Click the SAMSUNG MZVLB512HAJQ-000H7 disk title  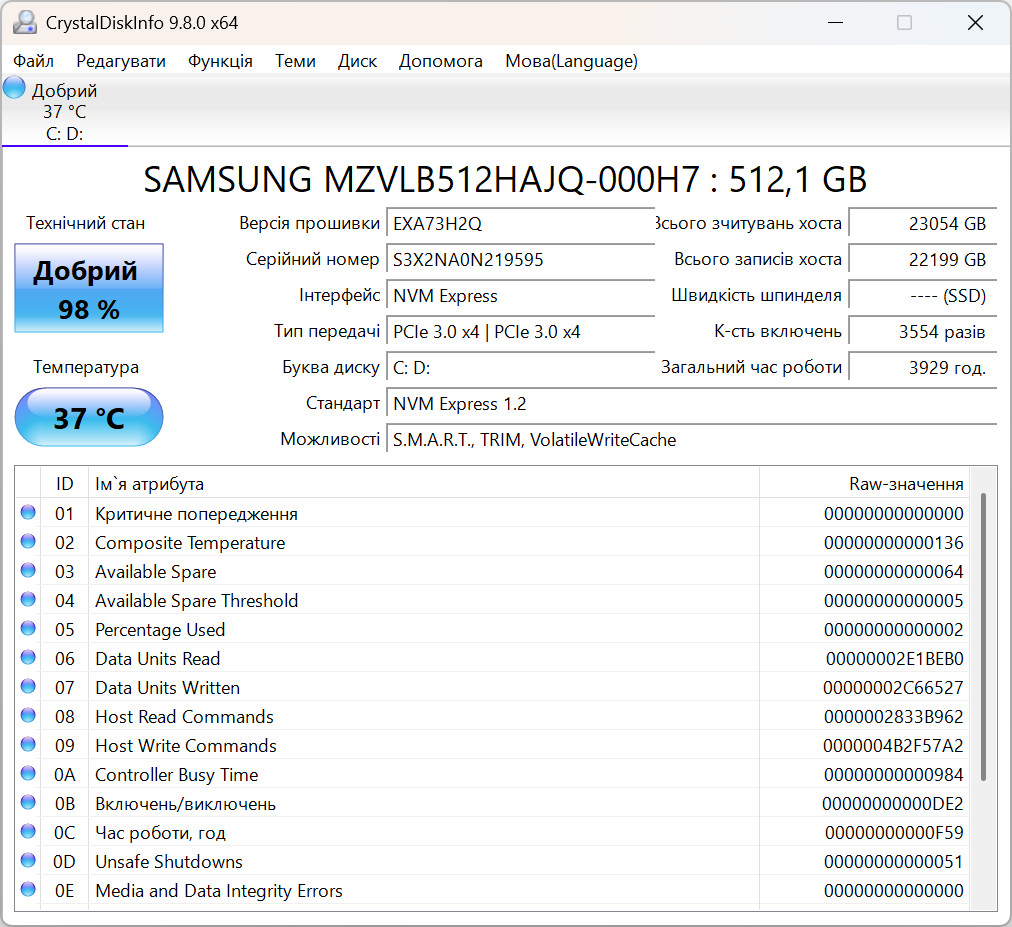[505, 179]
